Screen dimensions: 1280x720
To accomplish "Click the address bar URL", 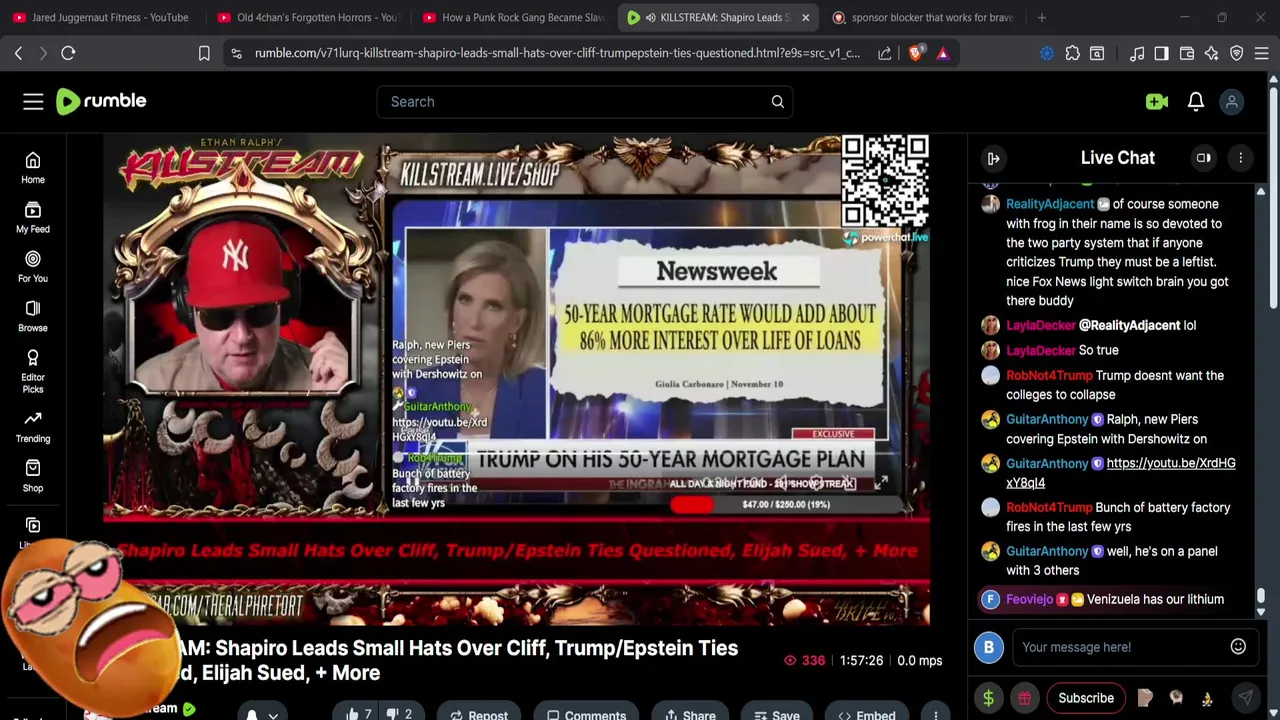I will coord(557,53).
